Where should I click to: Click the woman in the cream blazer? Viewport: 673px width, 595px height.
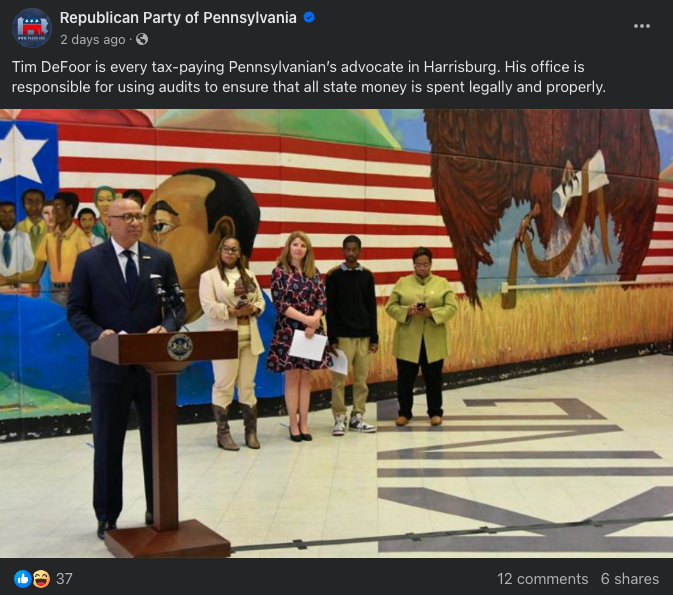pyautogui.click(x=232, y=343)
